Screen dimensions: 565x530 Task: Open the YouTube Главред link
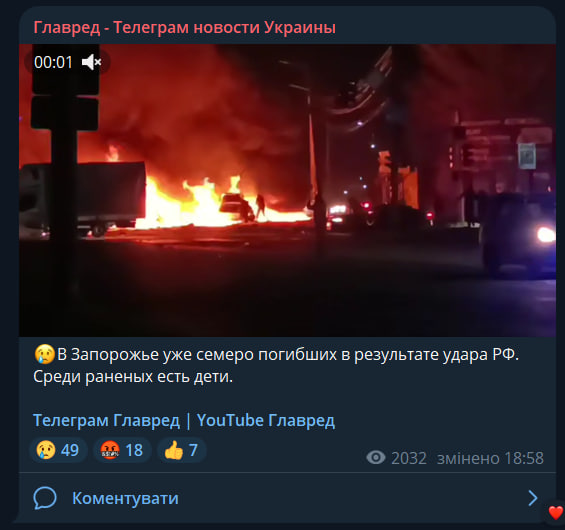(266, 420)
